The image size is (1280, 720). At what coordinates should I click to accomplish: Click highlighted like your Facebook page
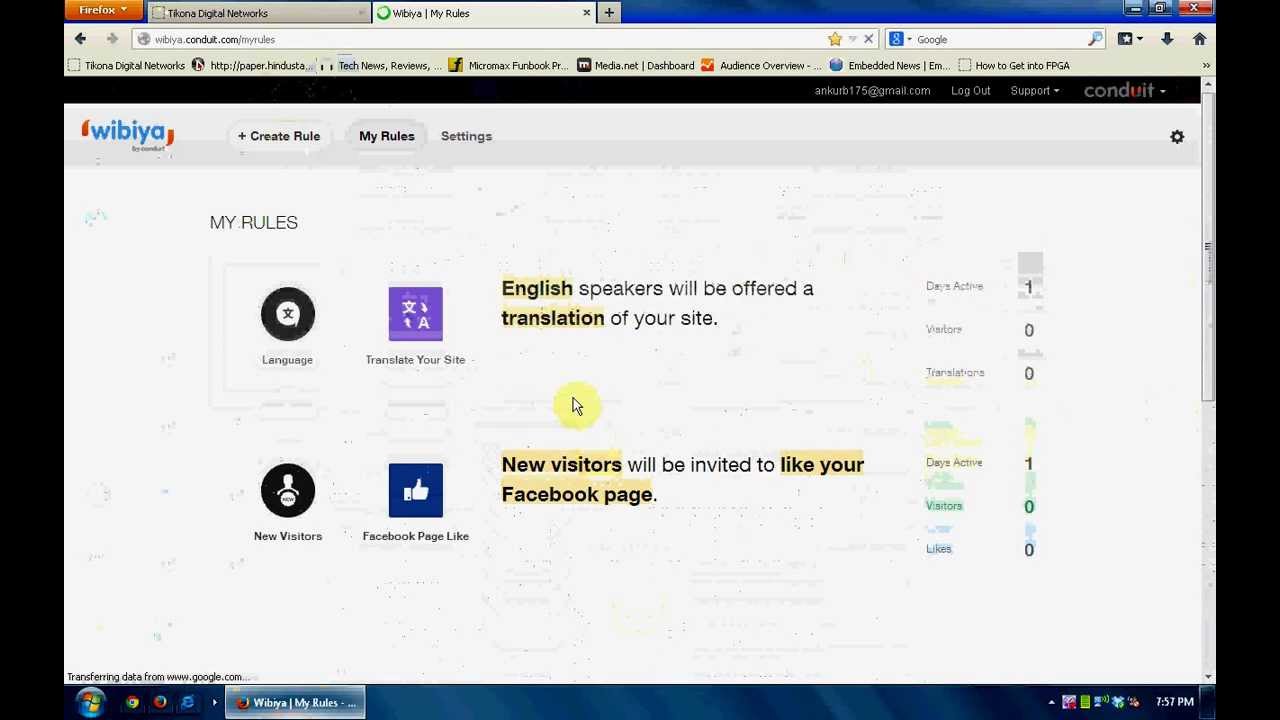[682, 479]
